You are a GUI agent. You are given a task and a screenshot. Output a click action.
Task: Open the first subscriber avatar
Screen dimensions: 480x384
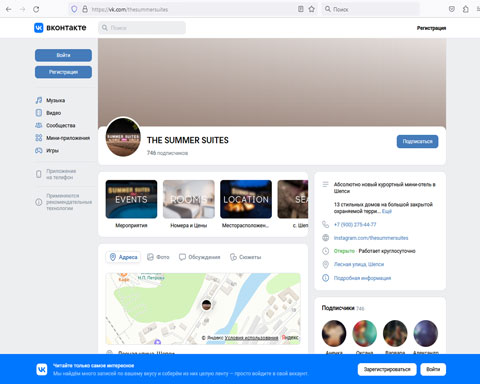[x=334, y=333]
